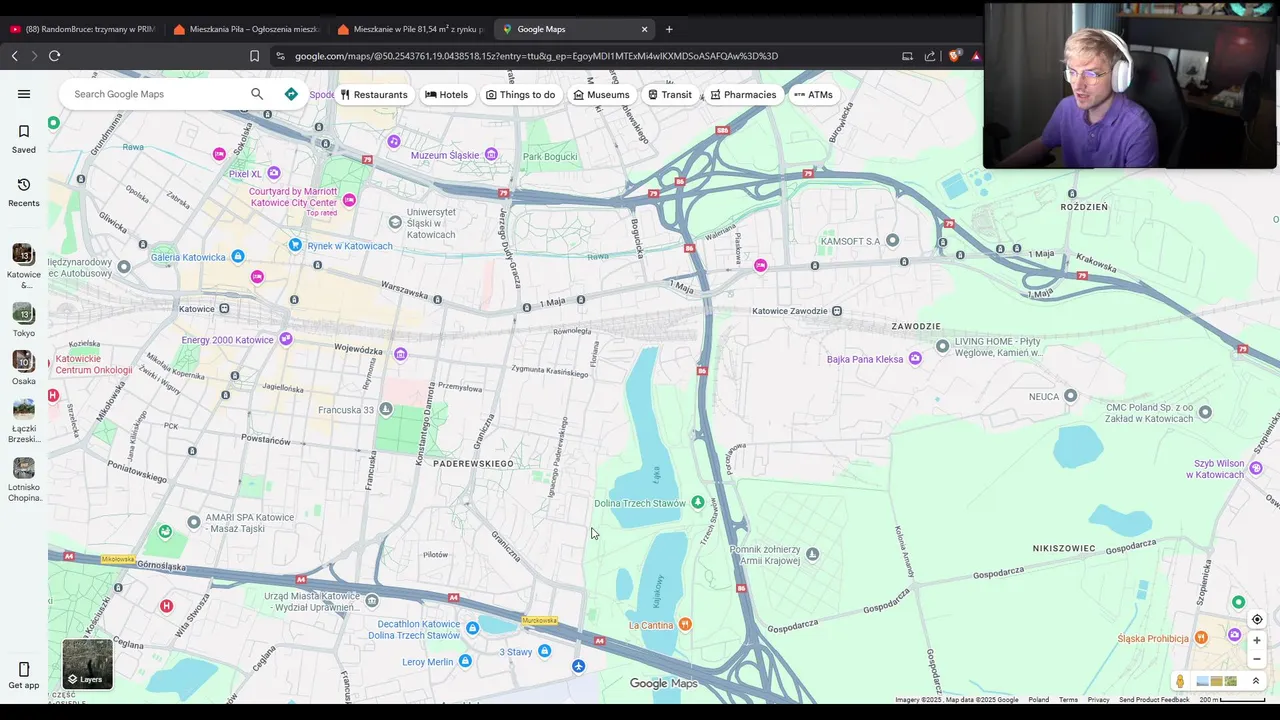Screen dimensions: 1280x720
Task: Select Pomnik żołnierzy Armii Krajowej marker
Action: coord(813,554)
